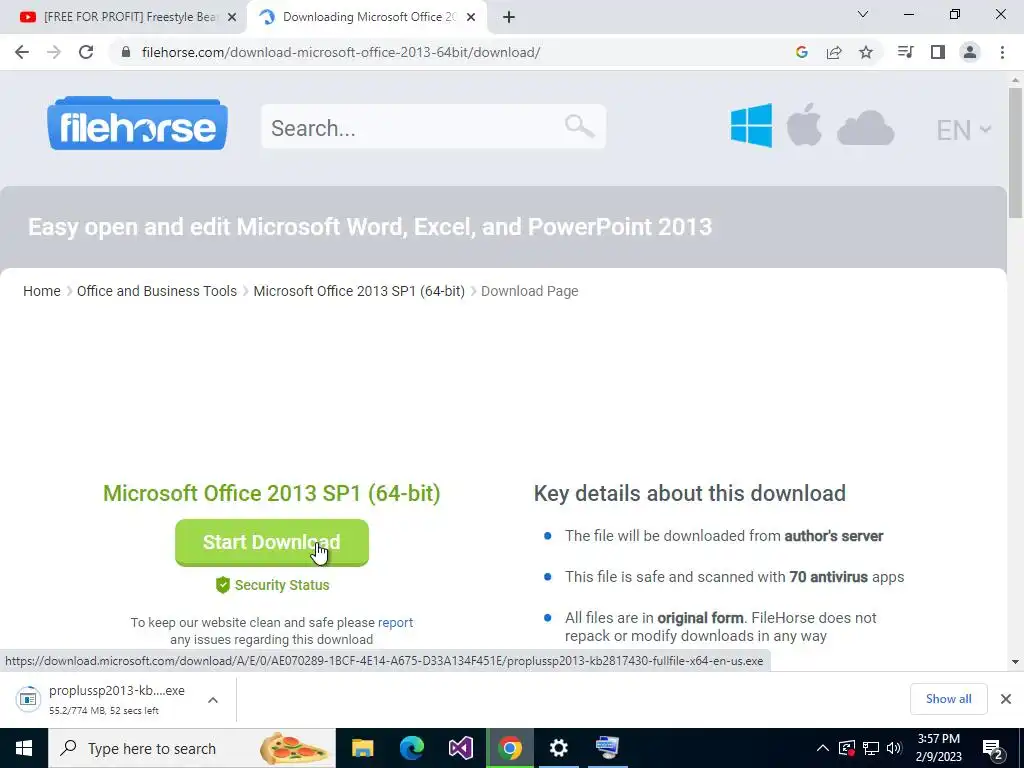The width and height of the screenshot is (1024, 768).
Task: Open Office and Business Tools breadcrumb
Action: (x=157, y=291)
